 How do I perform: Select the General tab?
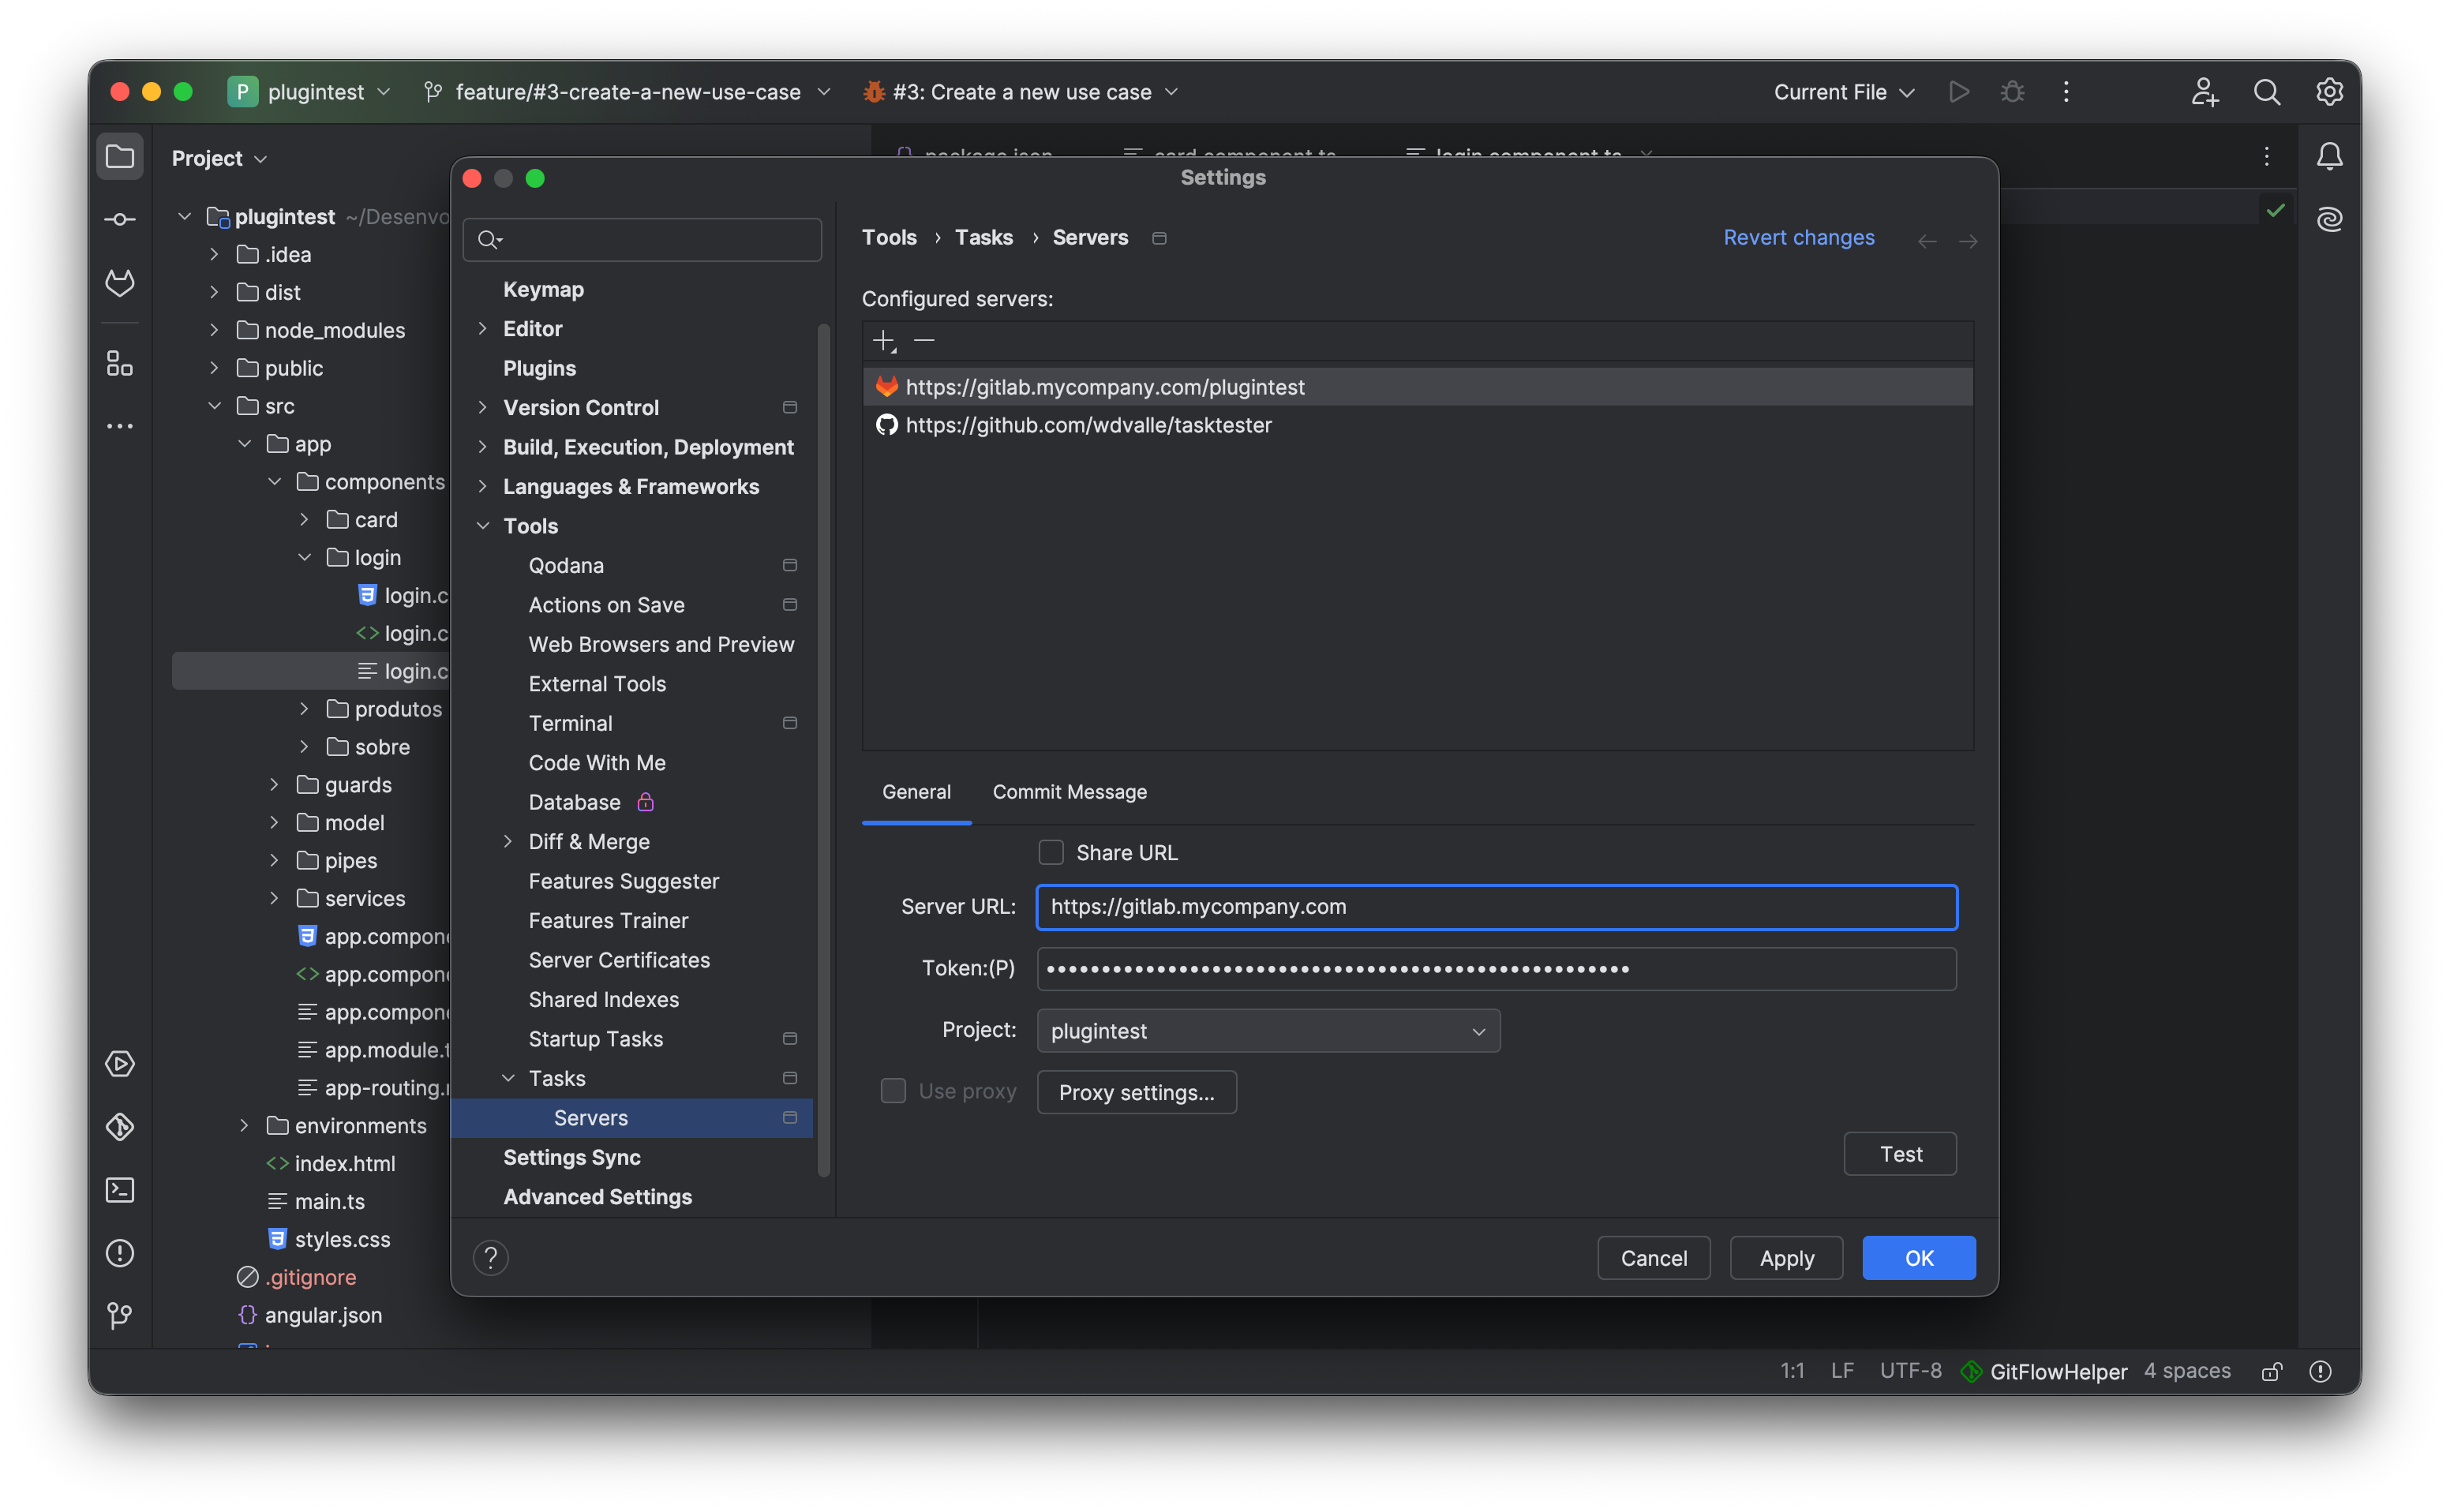tap(916, 791)
